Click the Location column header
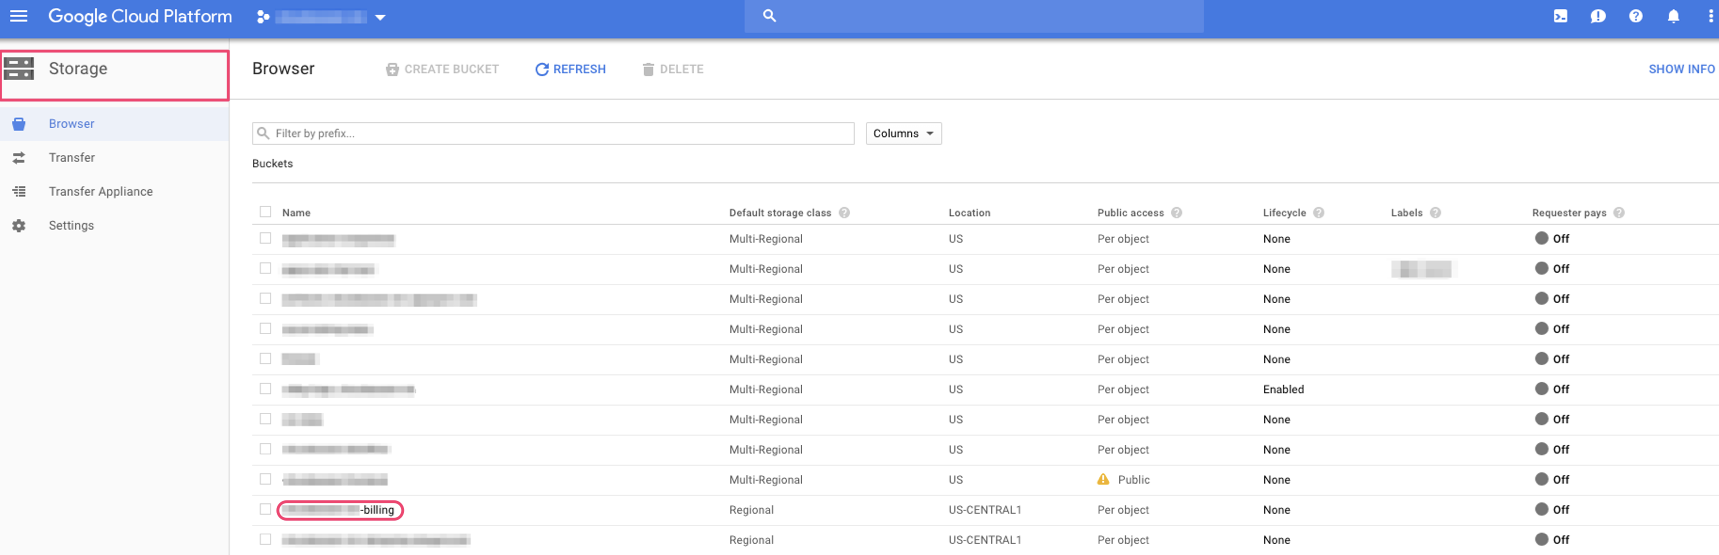Image resolution: width=1719 pixels, height=555 pixels. pos(969,213)
